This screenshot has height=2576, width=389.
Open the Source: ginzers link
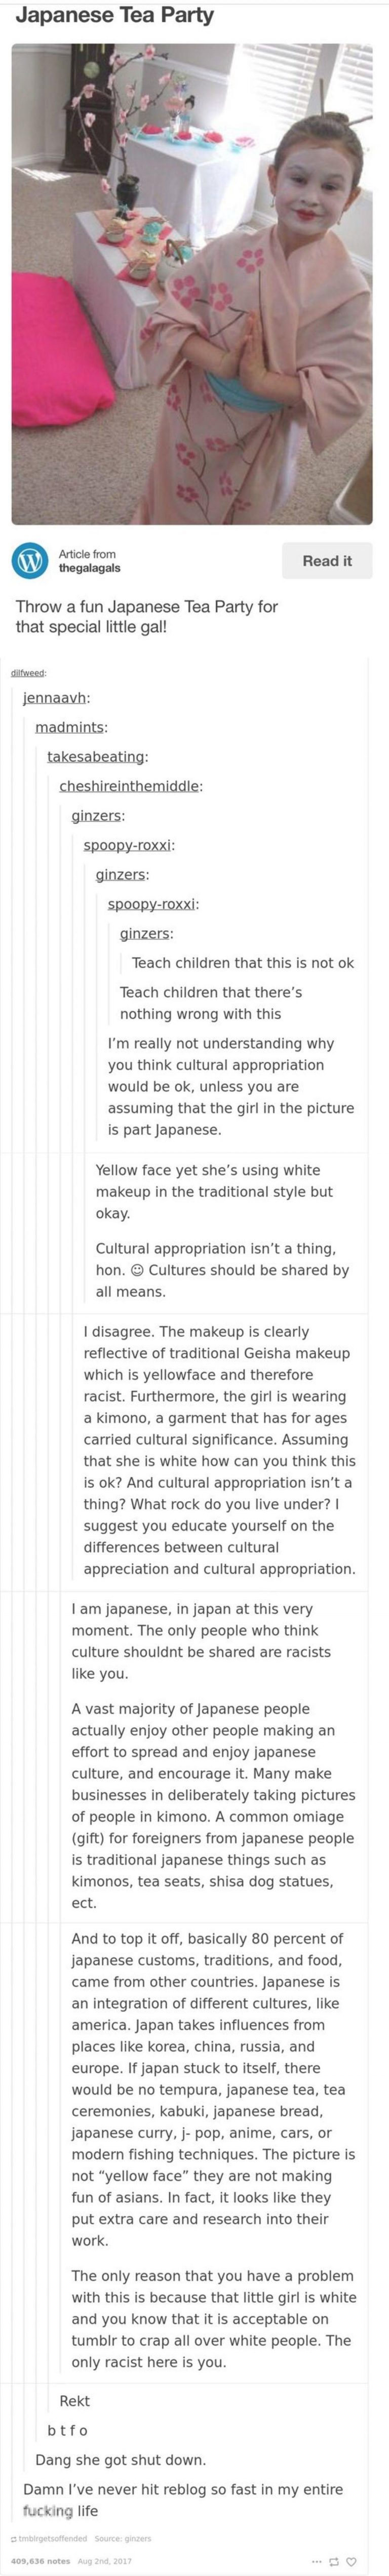tap(123, 2538)
